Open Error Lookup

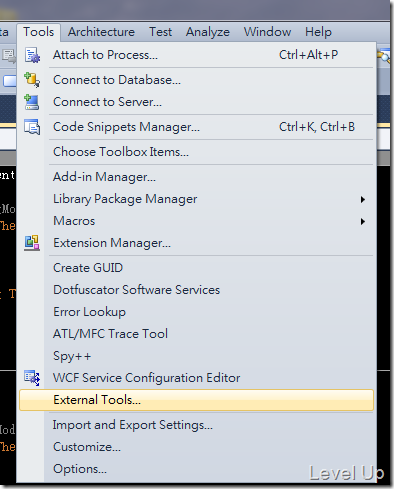click(x=197, y=312)
